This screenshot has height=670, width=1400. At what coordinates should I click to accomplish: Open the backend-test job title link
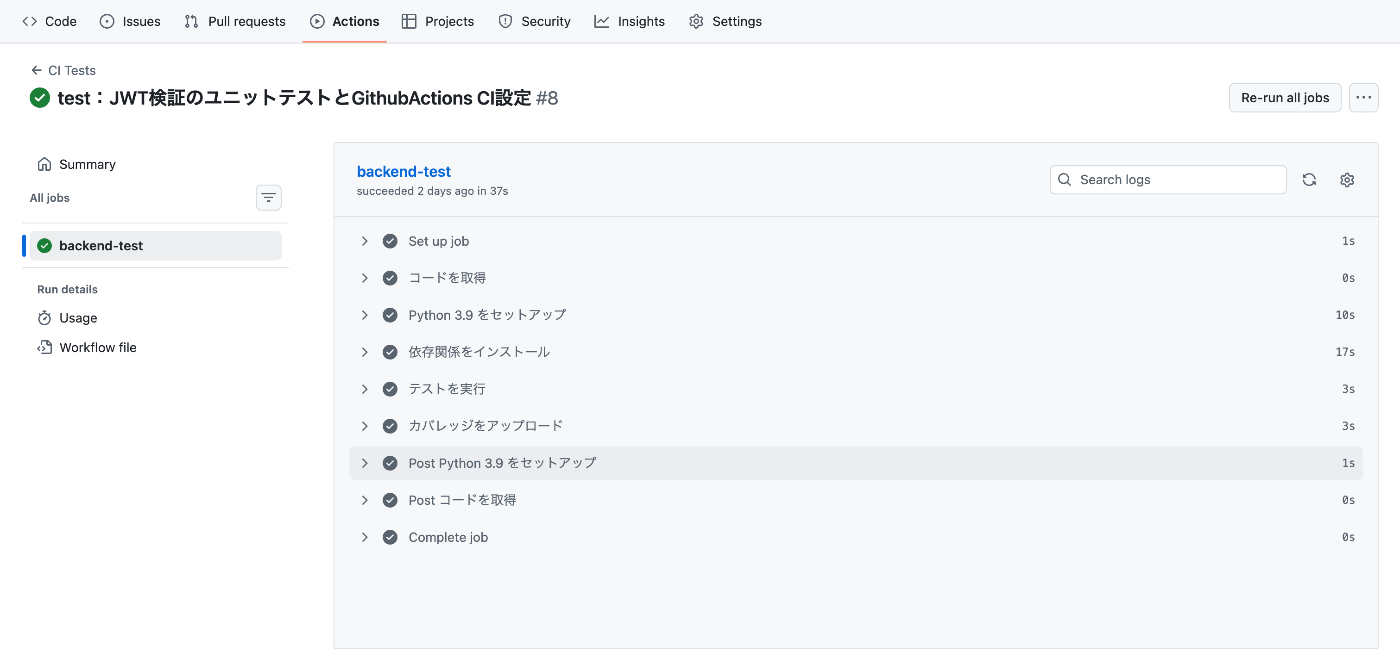click(404, 172)
